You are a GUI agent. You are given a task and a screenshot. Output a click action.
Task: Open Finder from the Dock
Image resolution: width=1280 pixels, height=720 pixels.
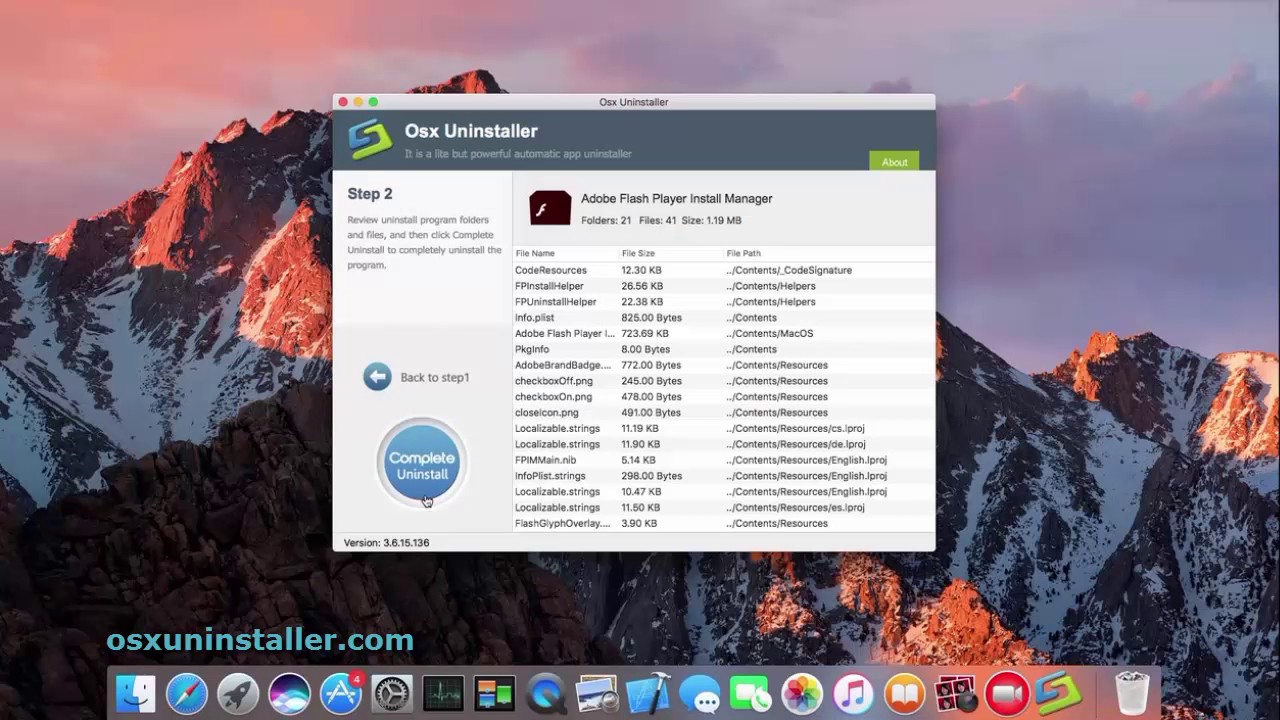pyautogui.click(x=136, y=694)
